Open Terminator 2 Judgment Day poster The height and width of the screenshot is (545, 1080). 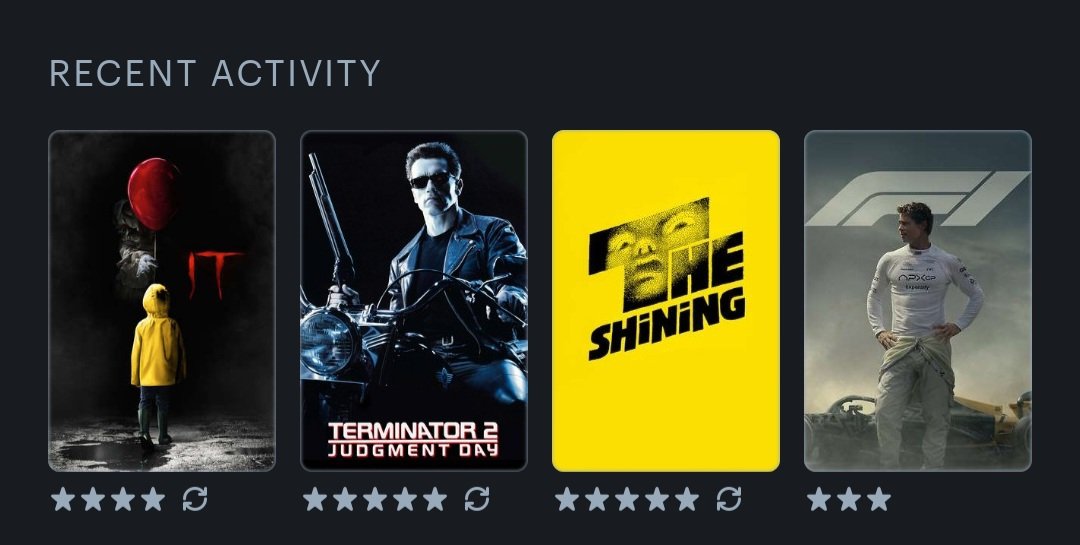(x=414, y=301)
